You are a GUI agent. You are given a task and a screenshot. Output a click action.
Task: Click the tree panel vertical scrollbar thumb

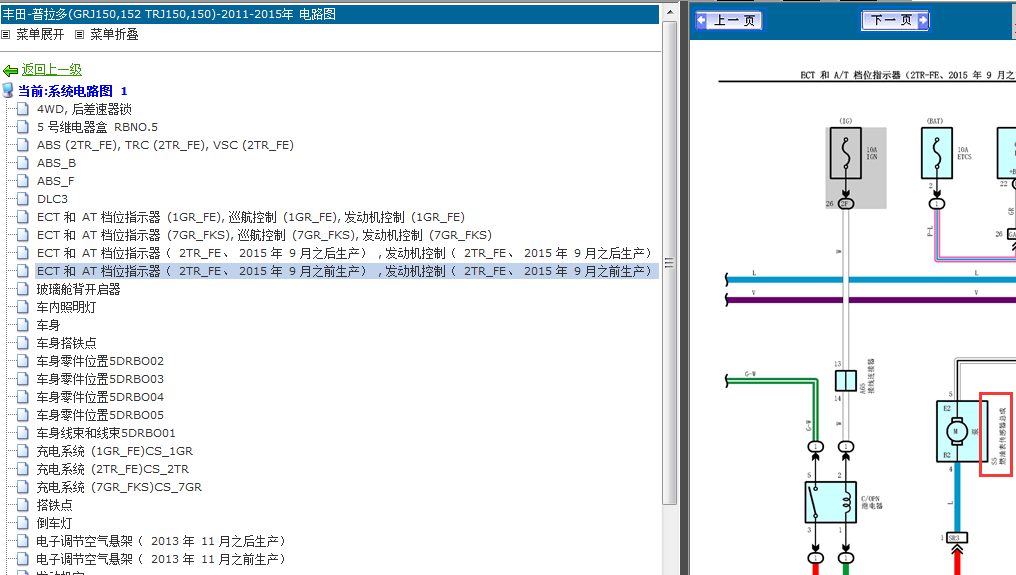click(x=669, y=263)
